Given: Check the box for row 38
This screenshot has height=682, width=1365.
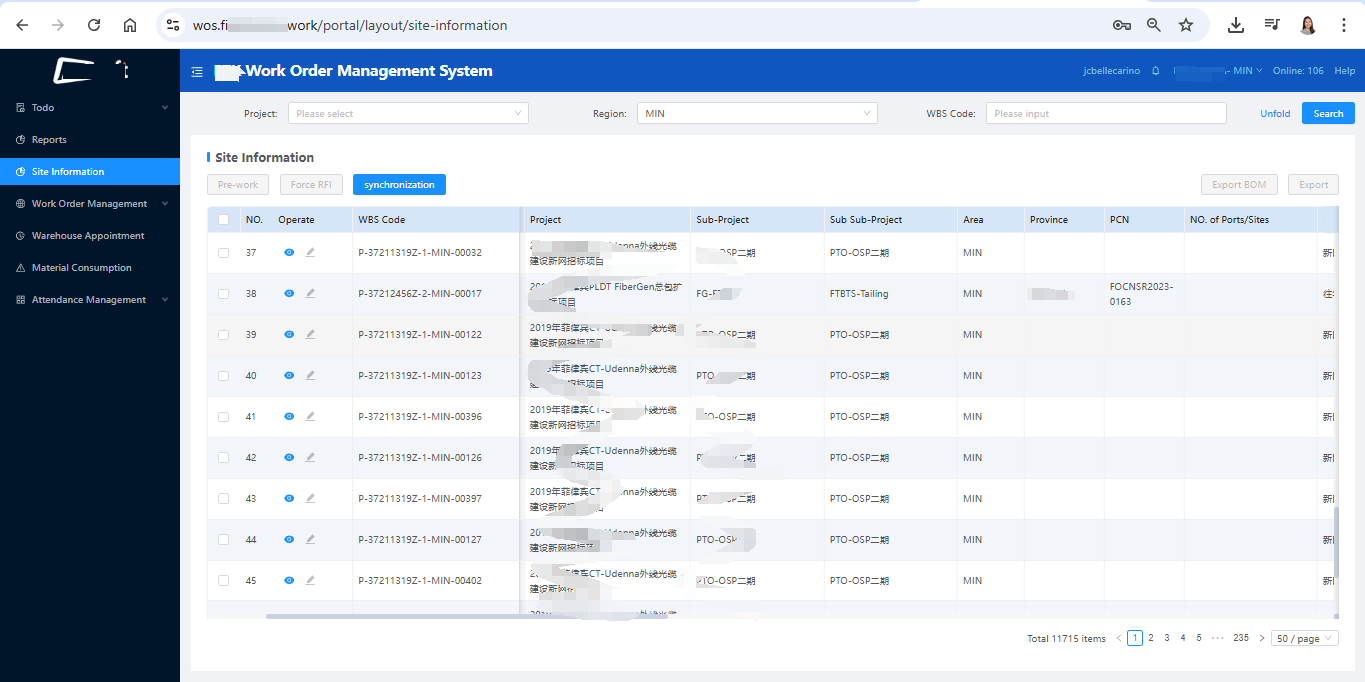Looking at the screenshot, I should [223, 294].
